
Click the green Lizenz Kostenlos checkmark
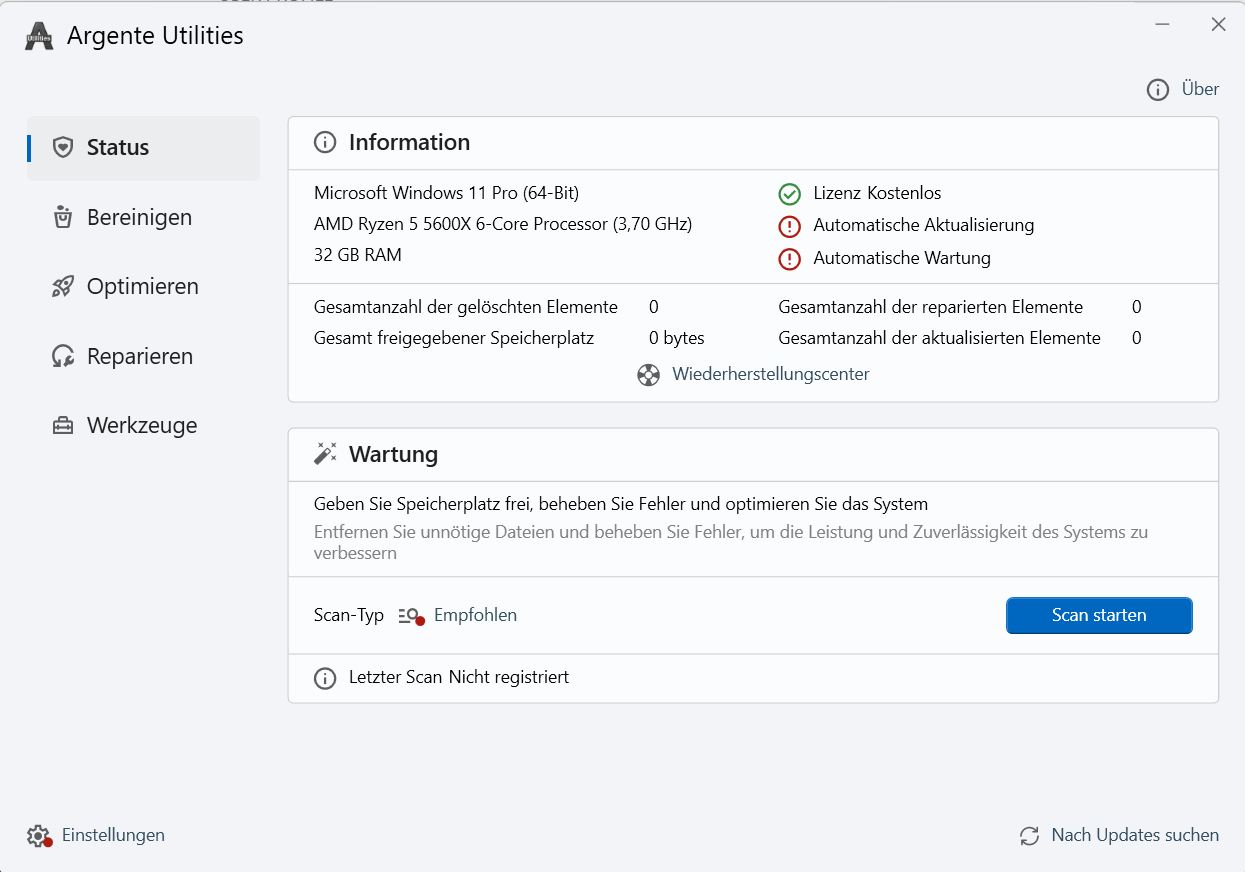(790, 194)
